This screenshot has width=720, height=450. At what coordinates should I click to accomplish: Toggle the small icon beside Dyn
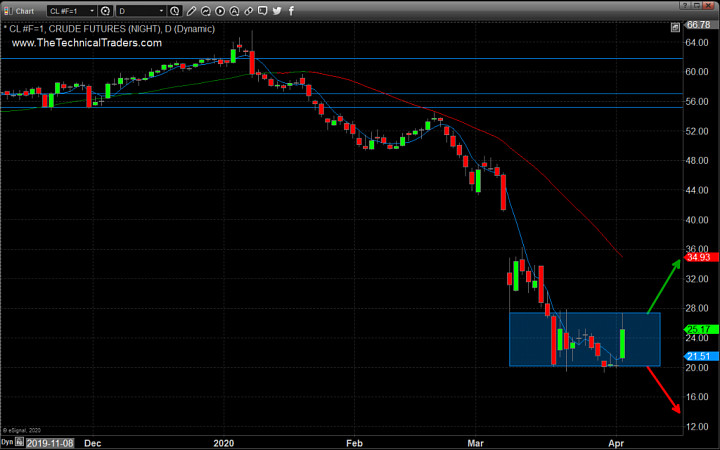(19, 442)
